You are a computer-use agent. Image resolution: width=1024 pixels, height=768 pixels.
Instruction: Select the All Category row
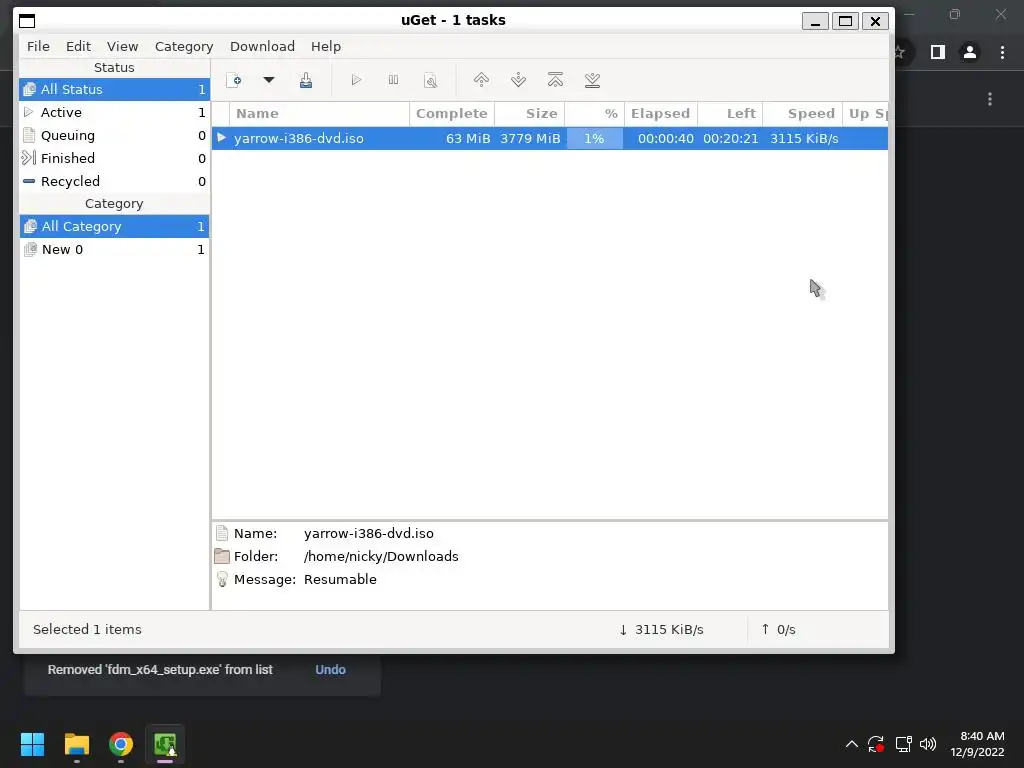click(114, 227)
